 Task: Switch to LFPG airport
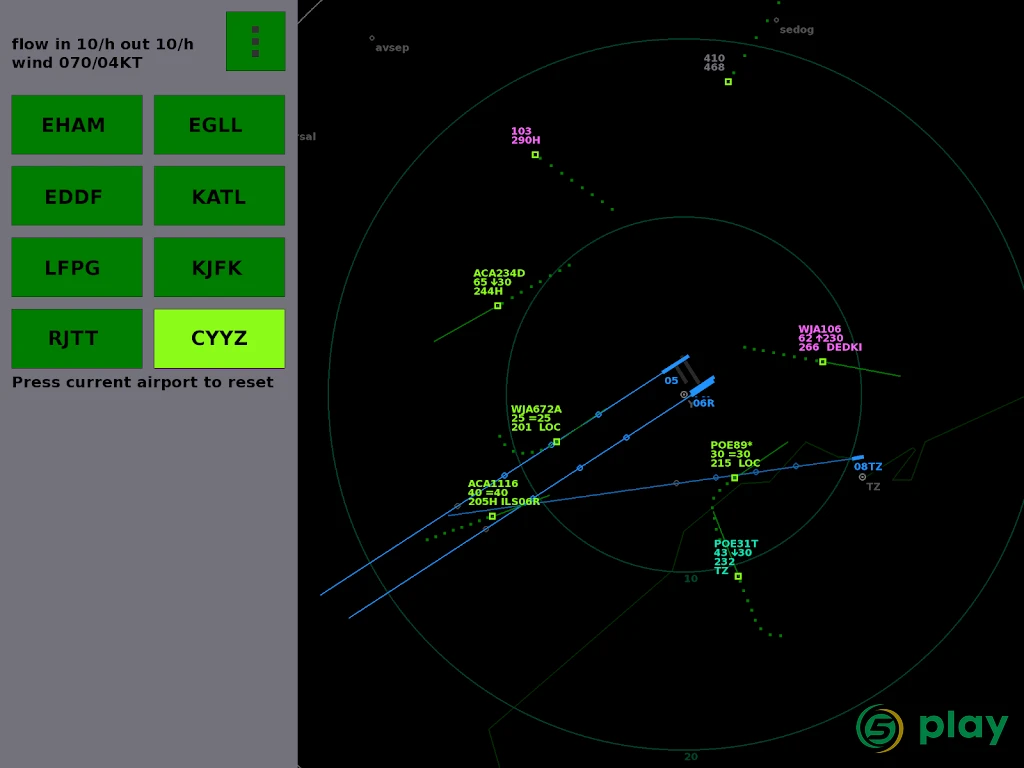(77, 267)
